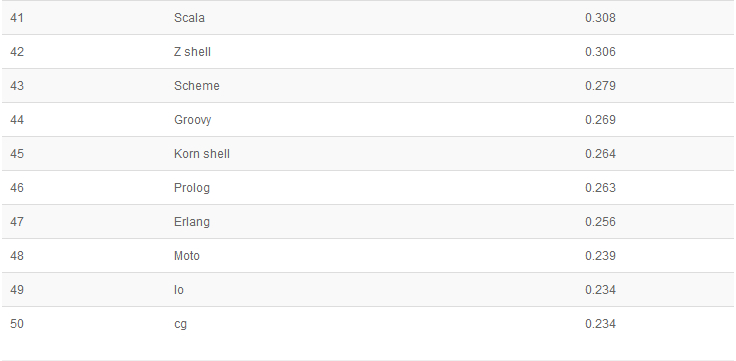Select the 0.308 rating value

(x=600, y=18)
